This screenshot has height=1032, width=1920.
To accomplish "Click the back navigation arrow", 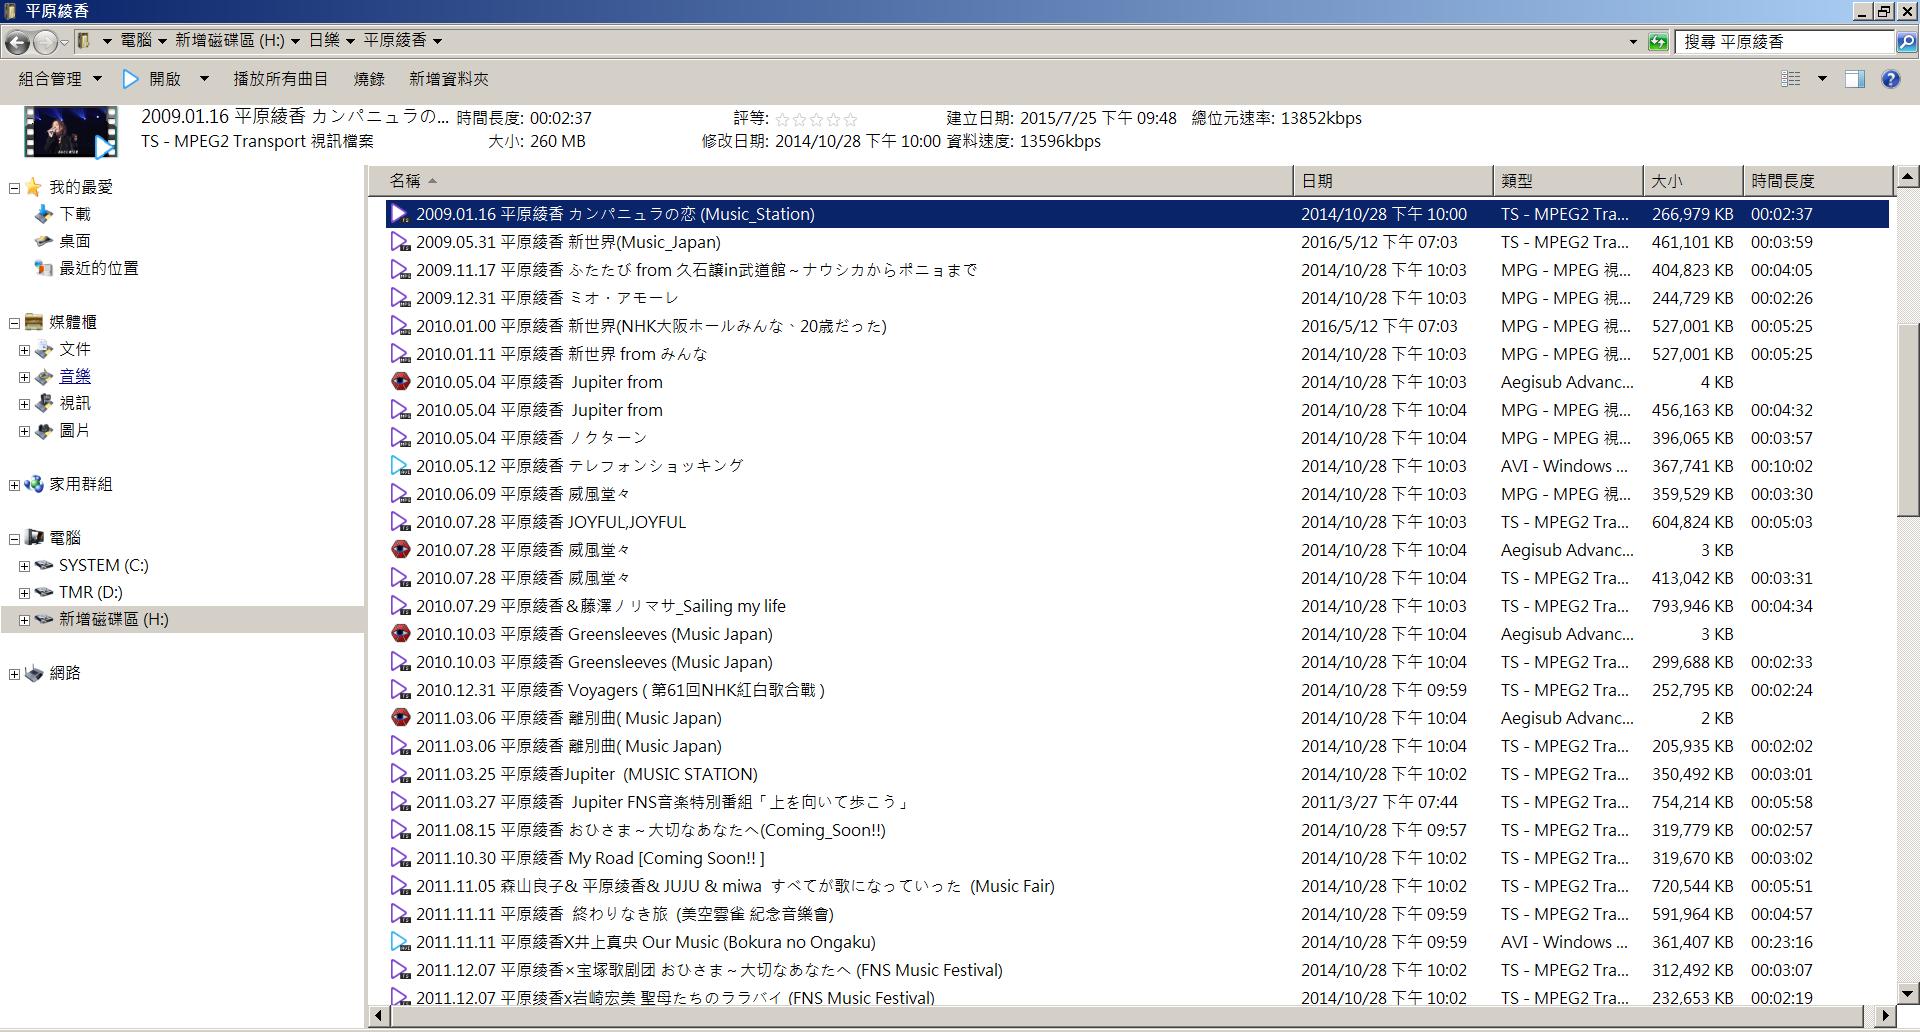I will (x=17, y=41).
